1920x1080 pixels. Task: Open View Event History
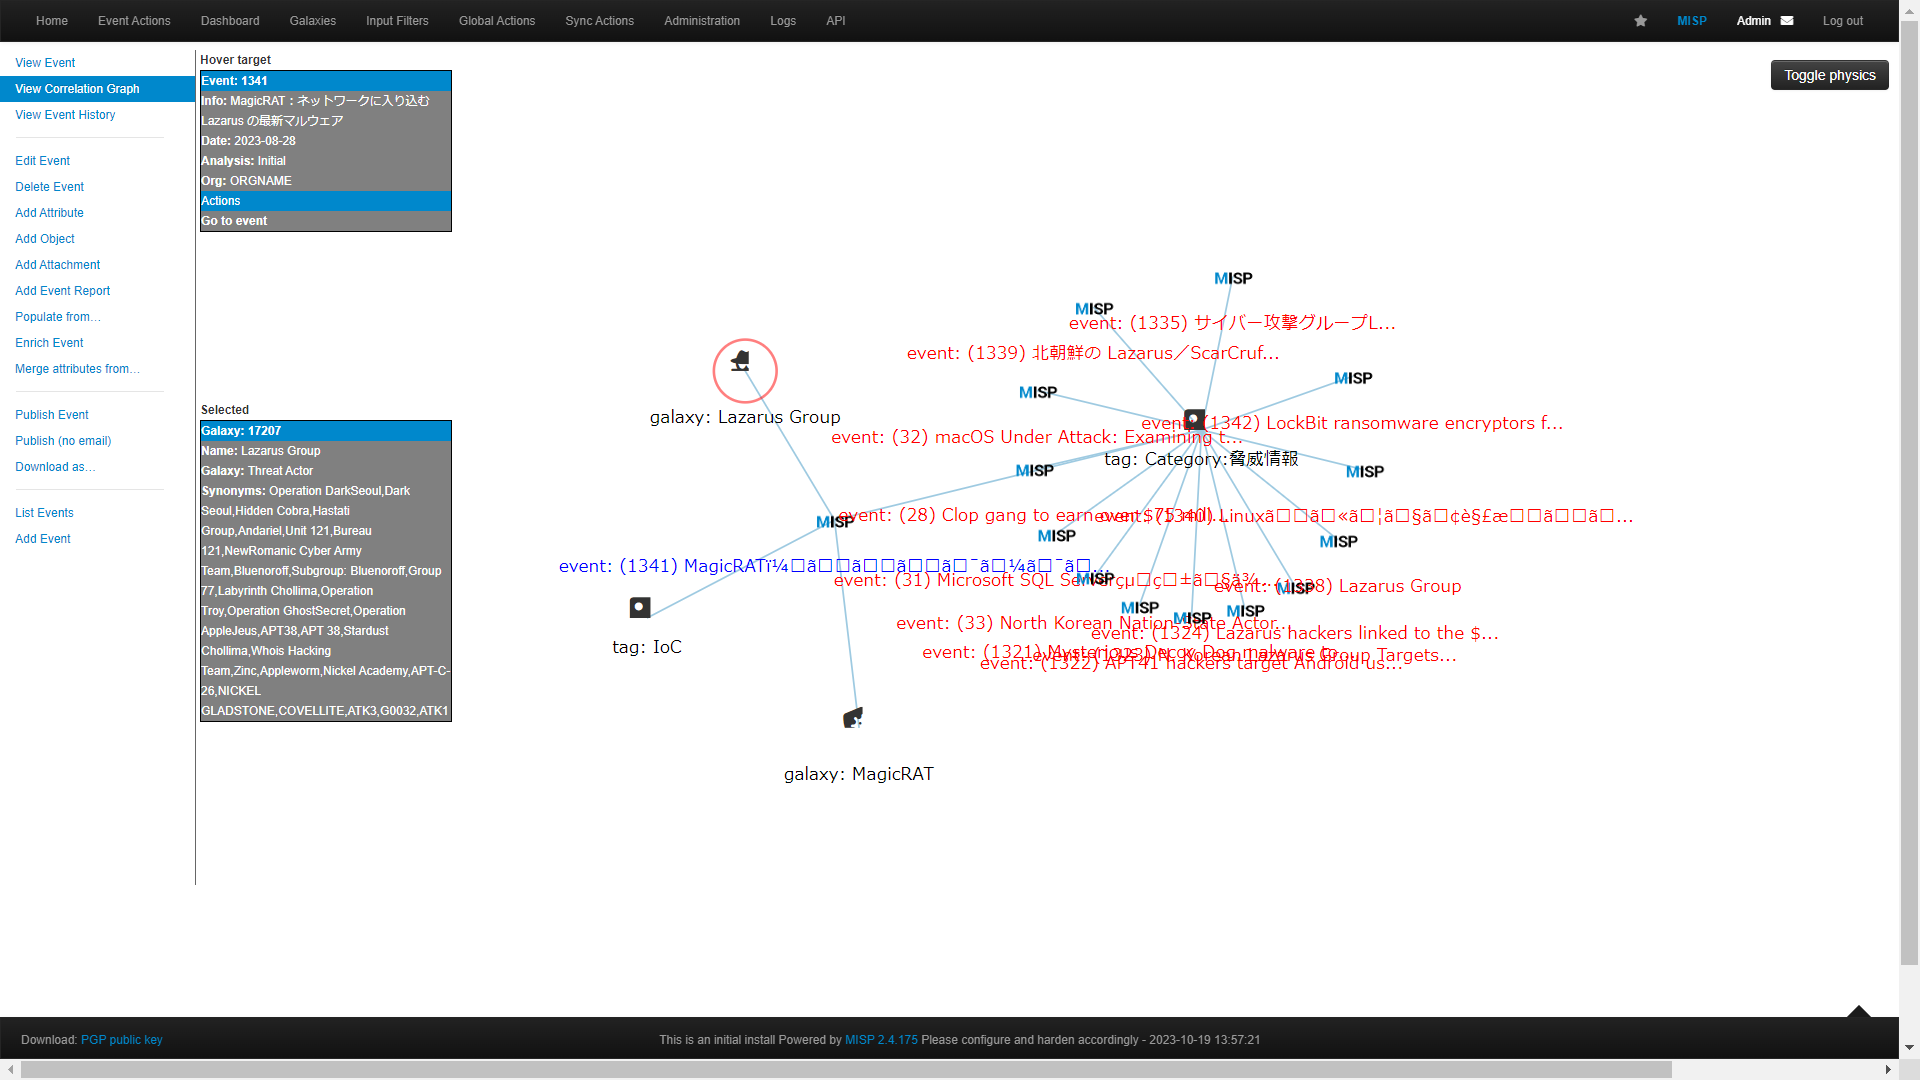(65, 115)
